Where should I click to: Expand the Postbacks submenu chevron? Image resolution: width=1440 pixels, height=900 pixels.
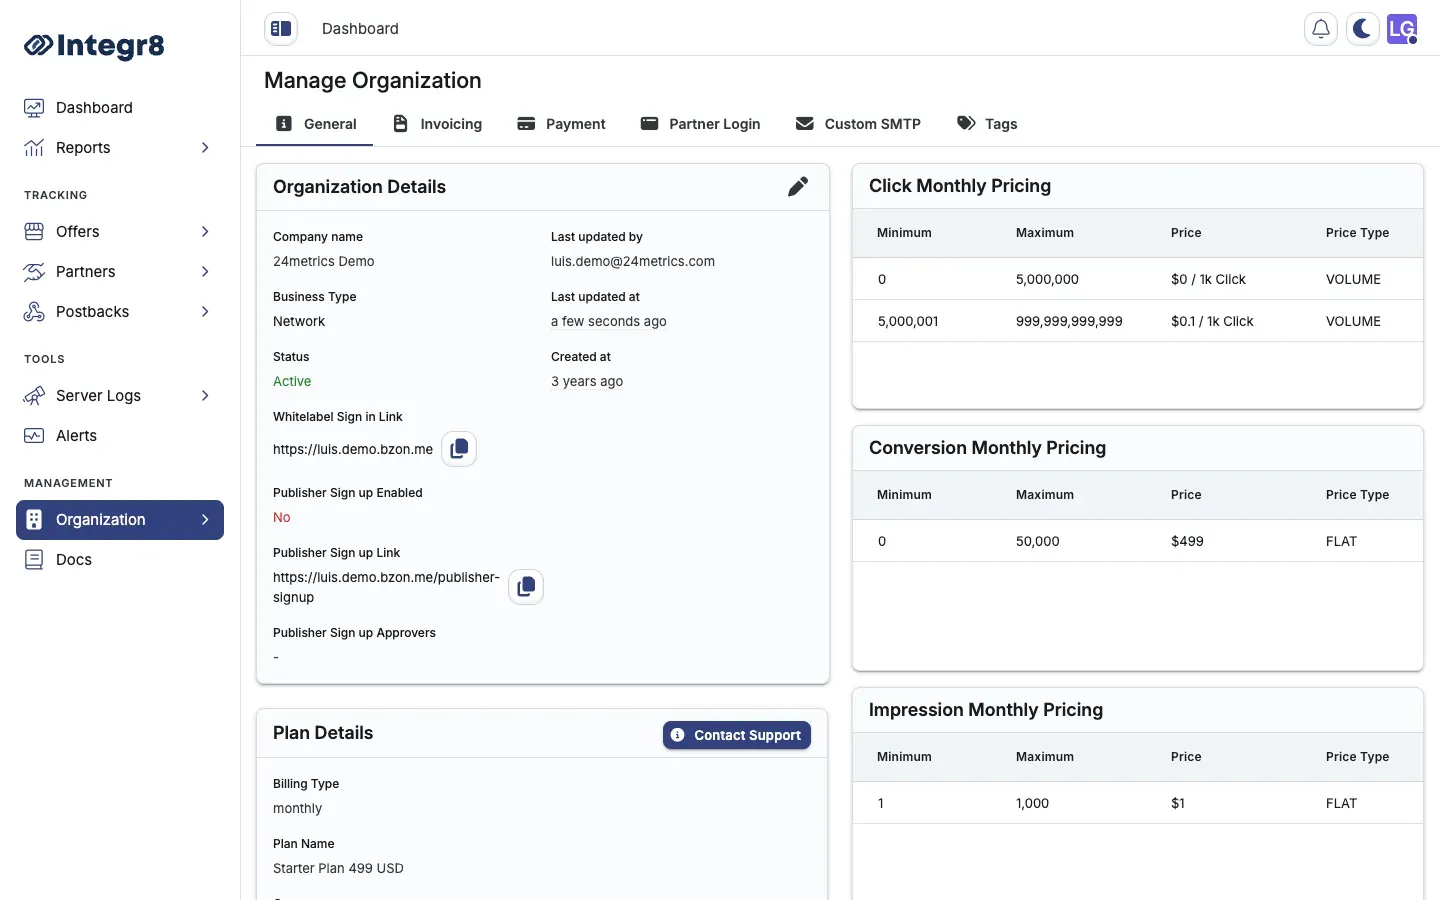click(205, 312)
